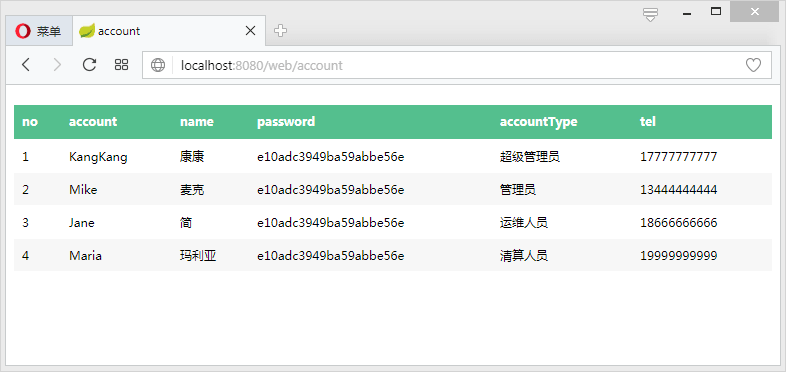Click account type 运维人员
The height and width of the screenshot is (372, 786).
coord(524,223)
